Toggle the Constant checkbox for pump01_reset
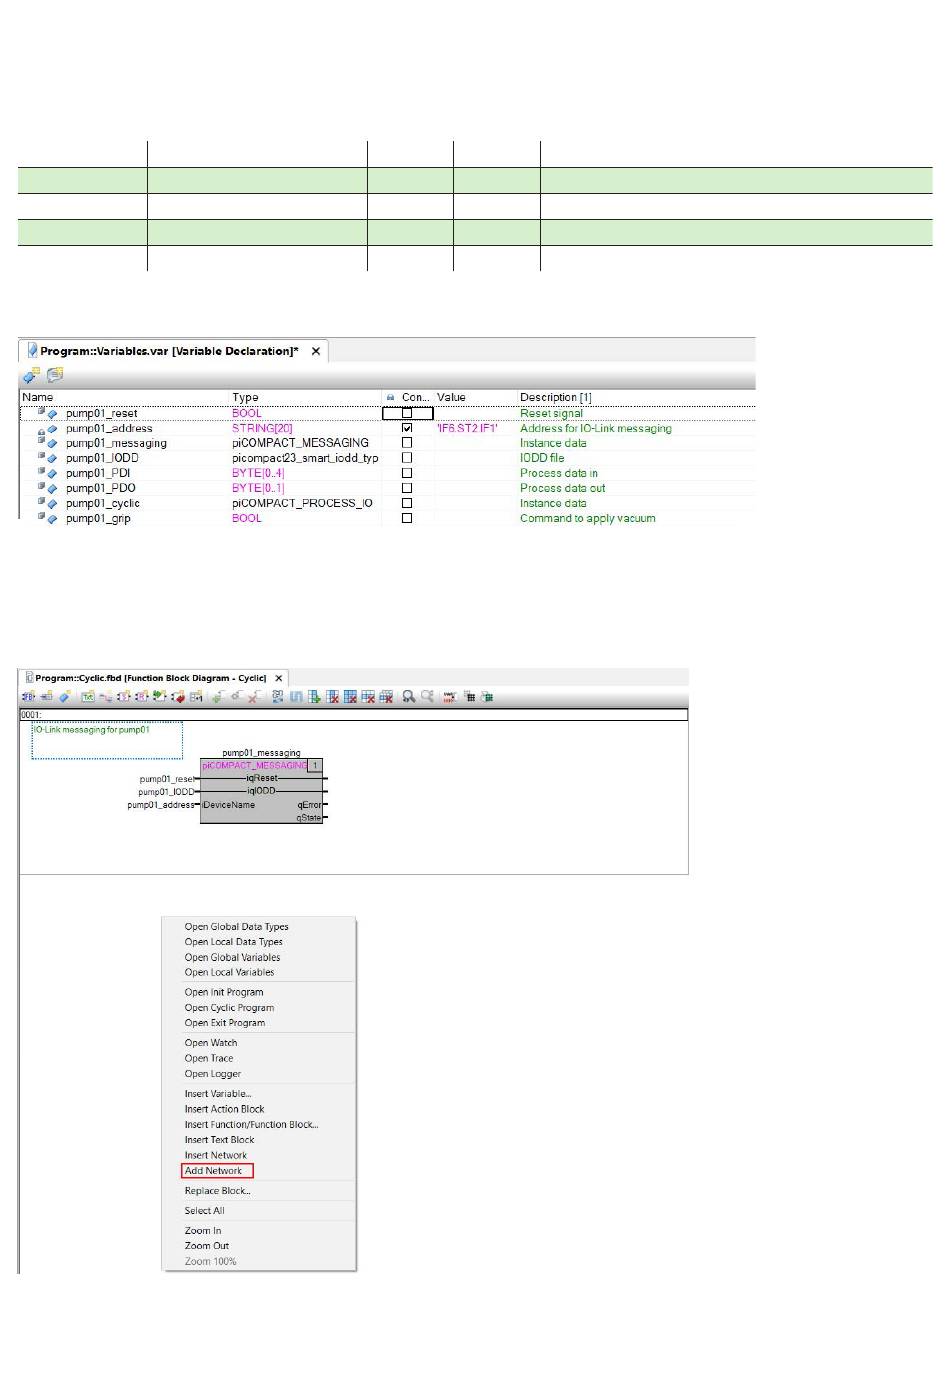This screenshot has width=950, height=1378. [407, 413]
